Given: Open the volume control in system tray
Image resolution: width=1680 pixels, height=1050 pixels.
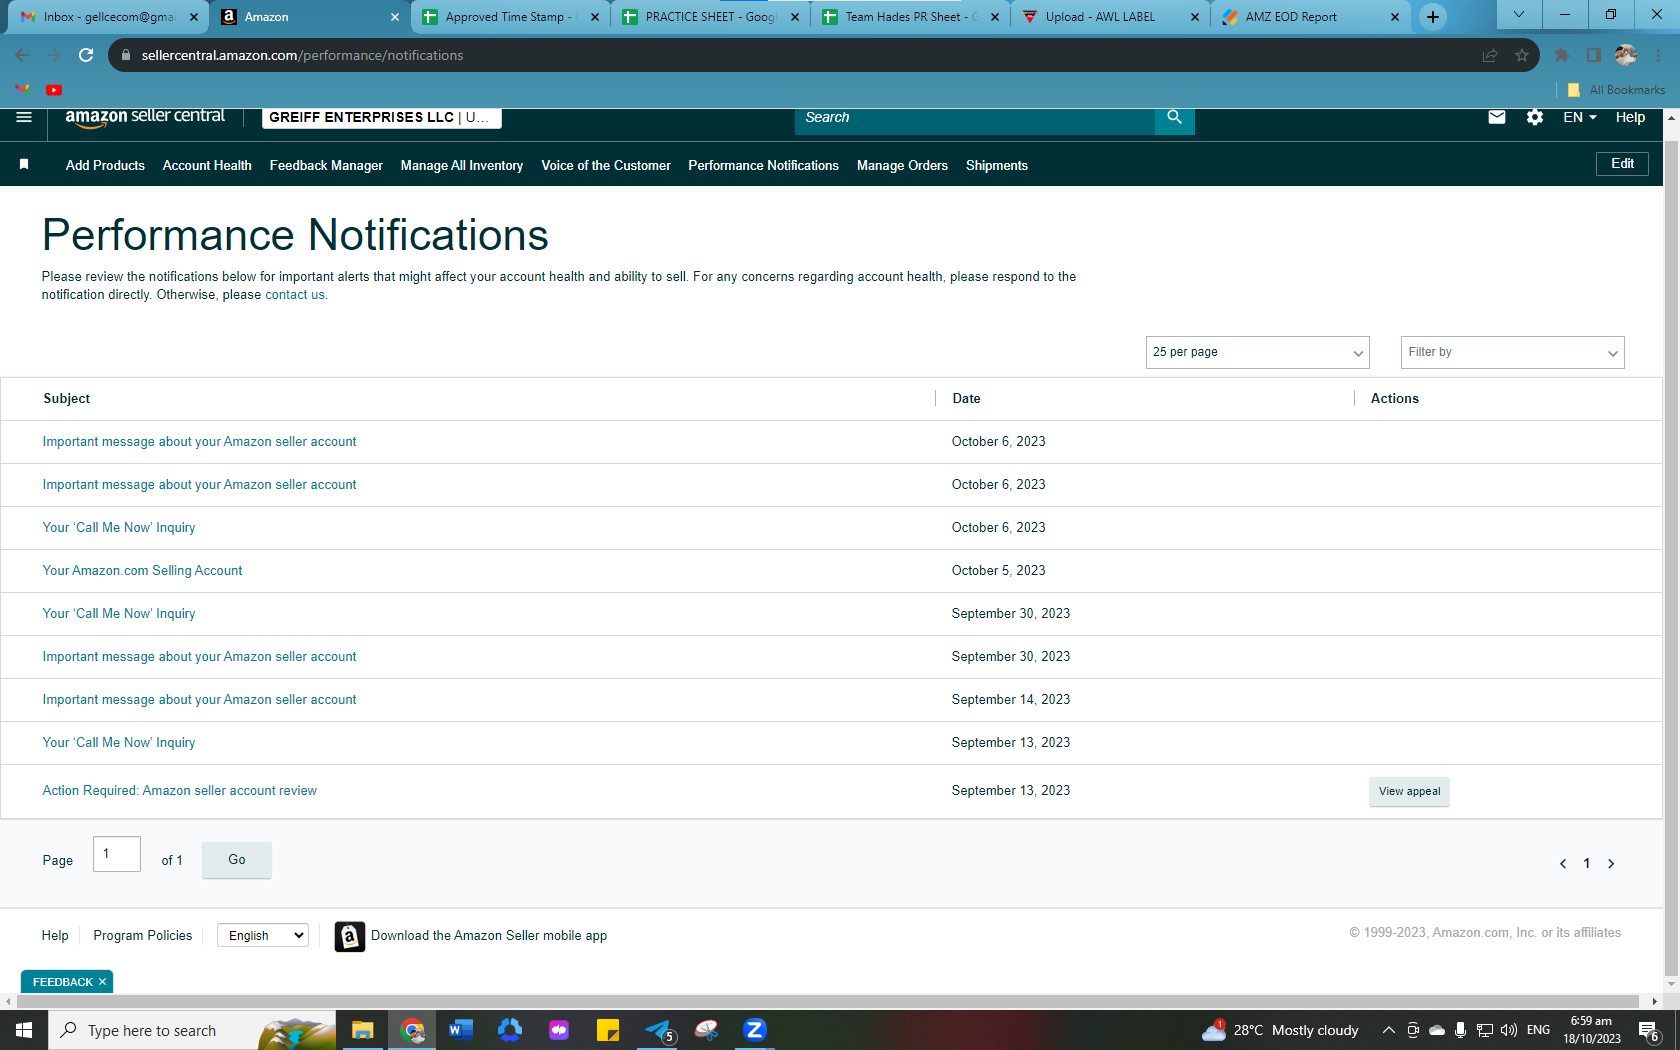Looking at the screenshot, I should coord(1509,1030).
